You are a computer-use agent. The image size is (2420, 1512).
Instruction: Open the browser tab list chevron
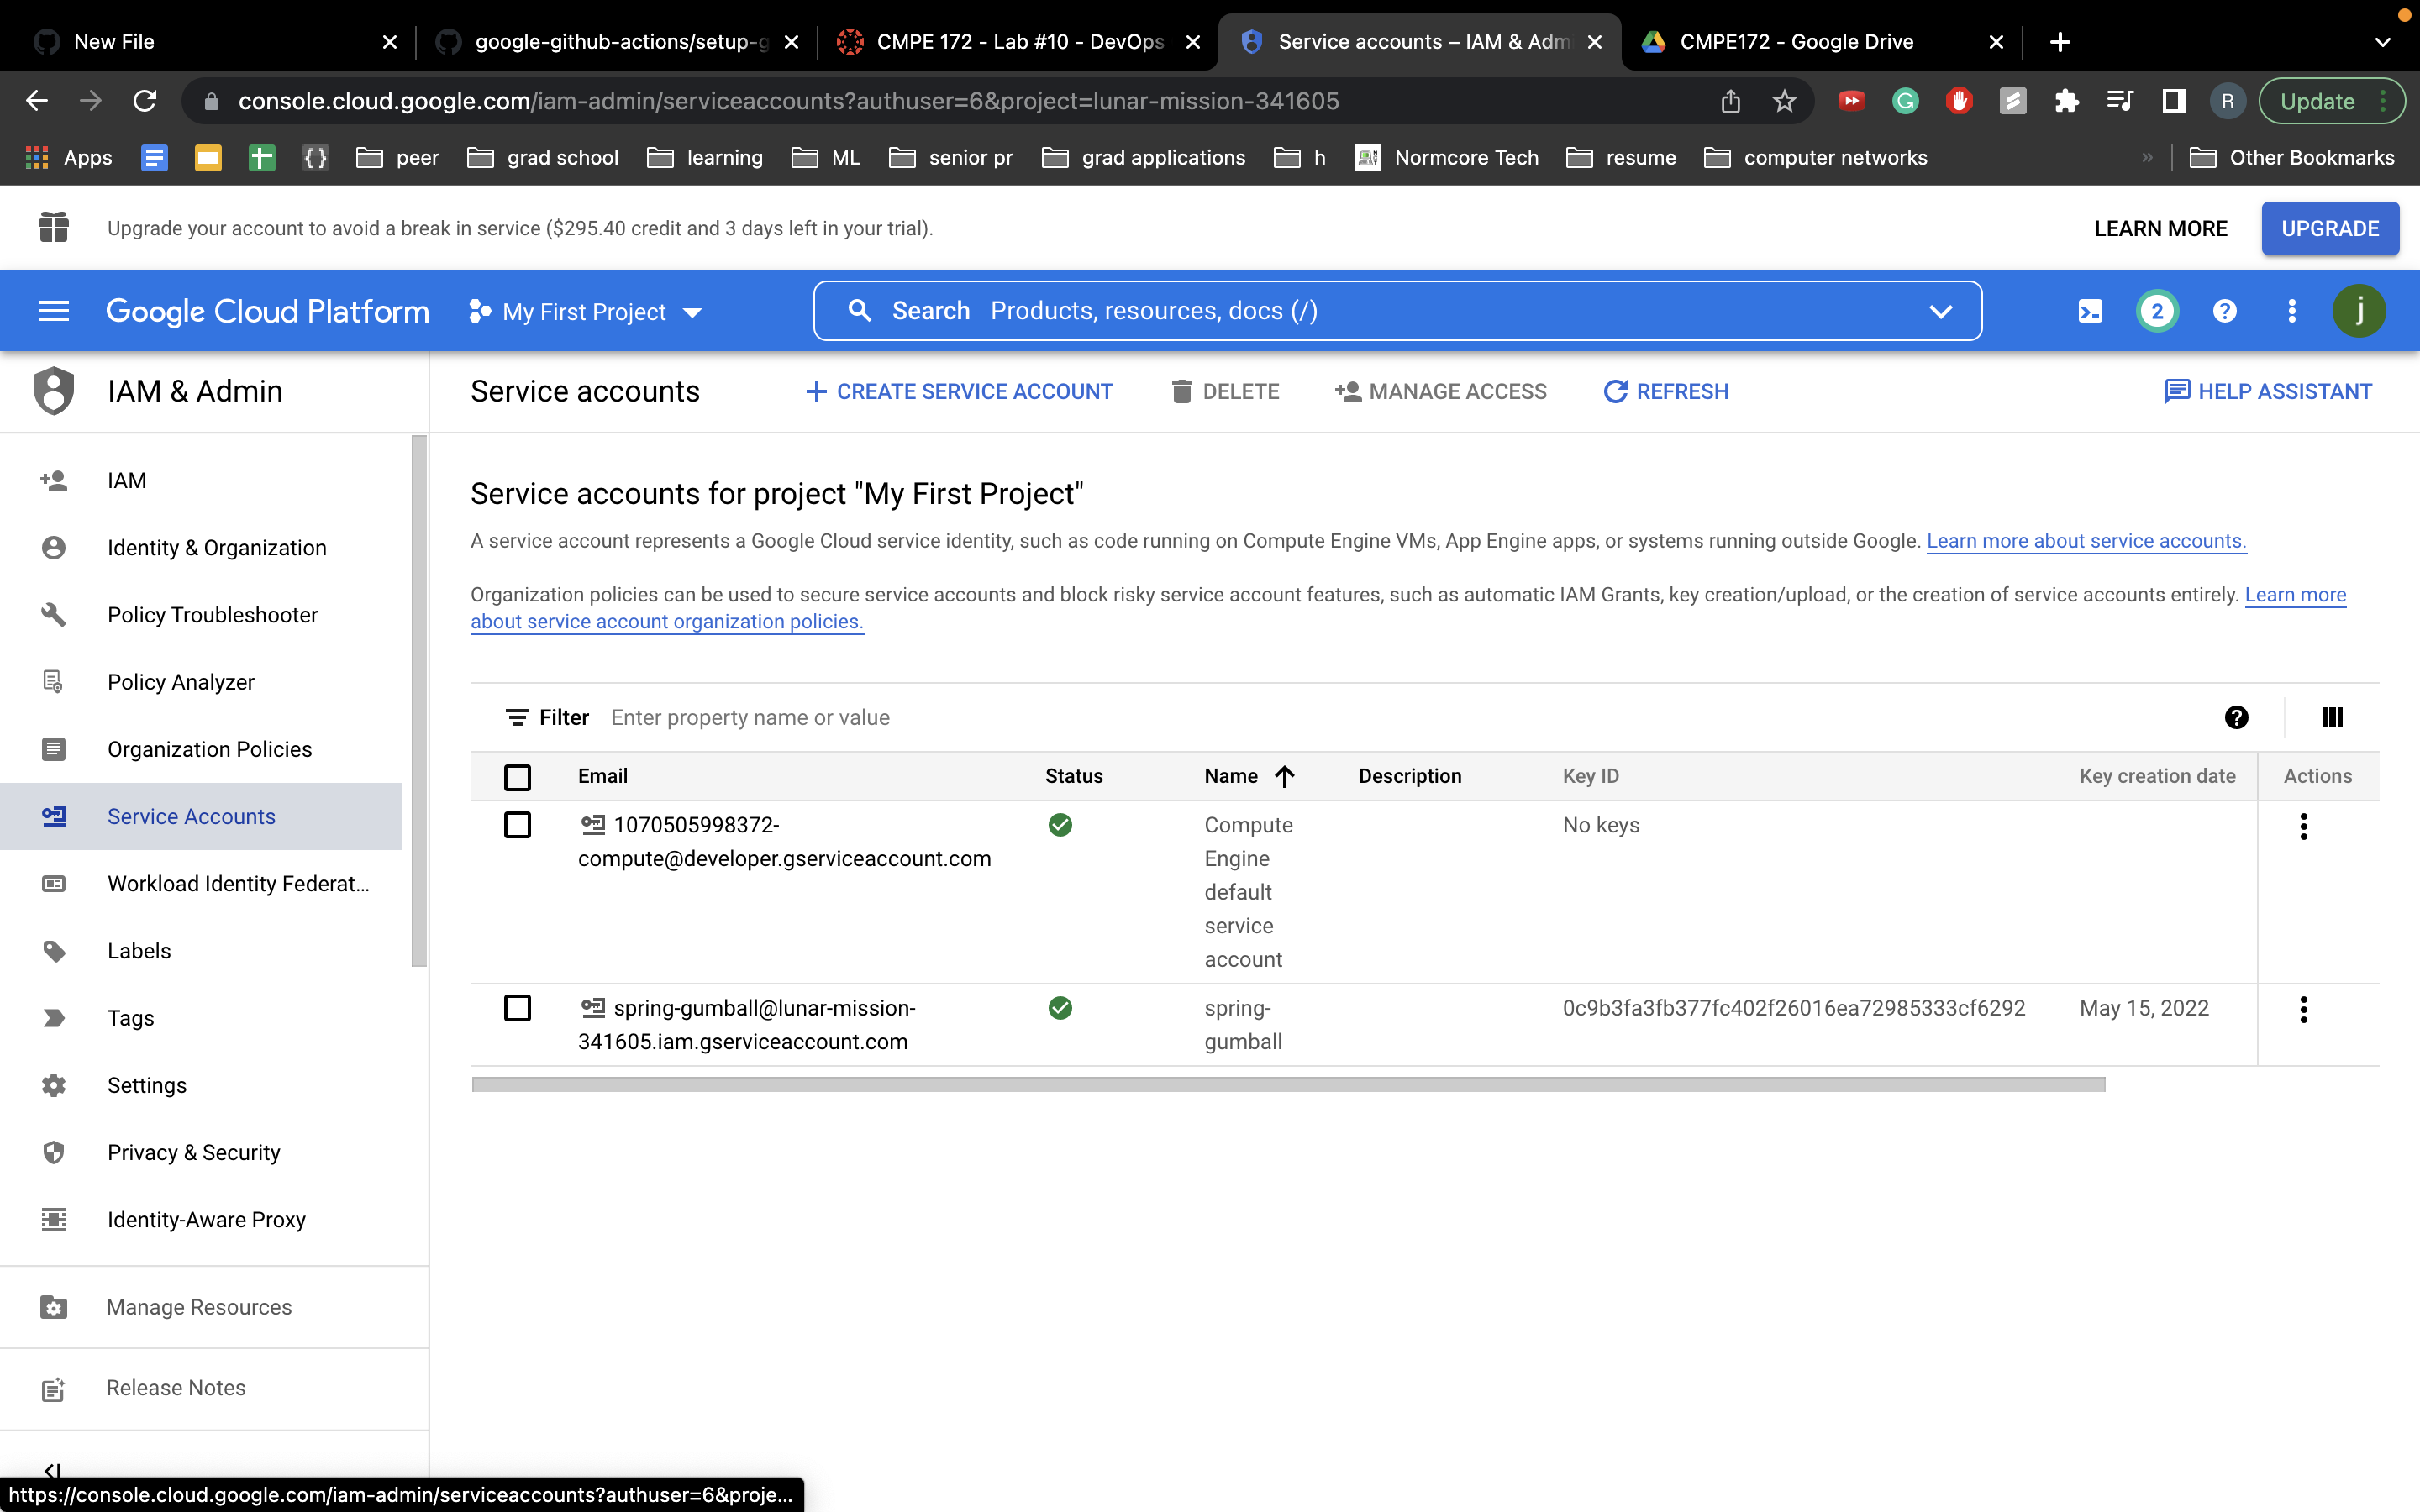tap(2382, 42)
